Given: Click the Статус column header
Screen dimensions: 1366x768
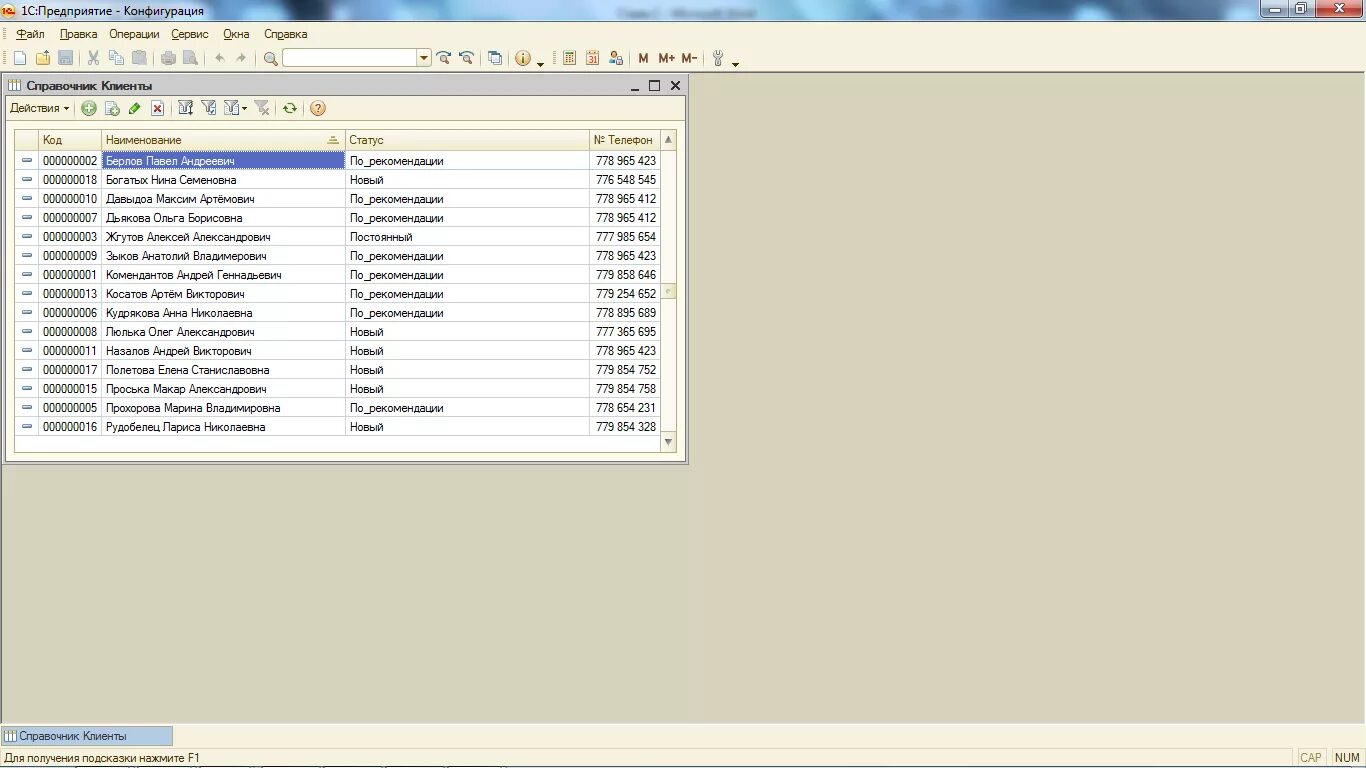Looking at the screenshot, I should tap(468, 140).
